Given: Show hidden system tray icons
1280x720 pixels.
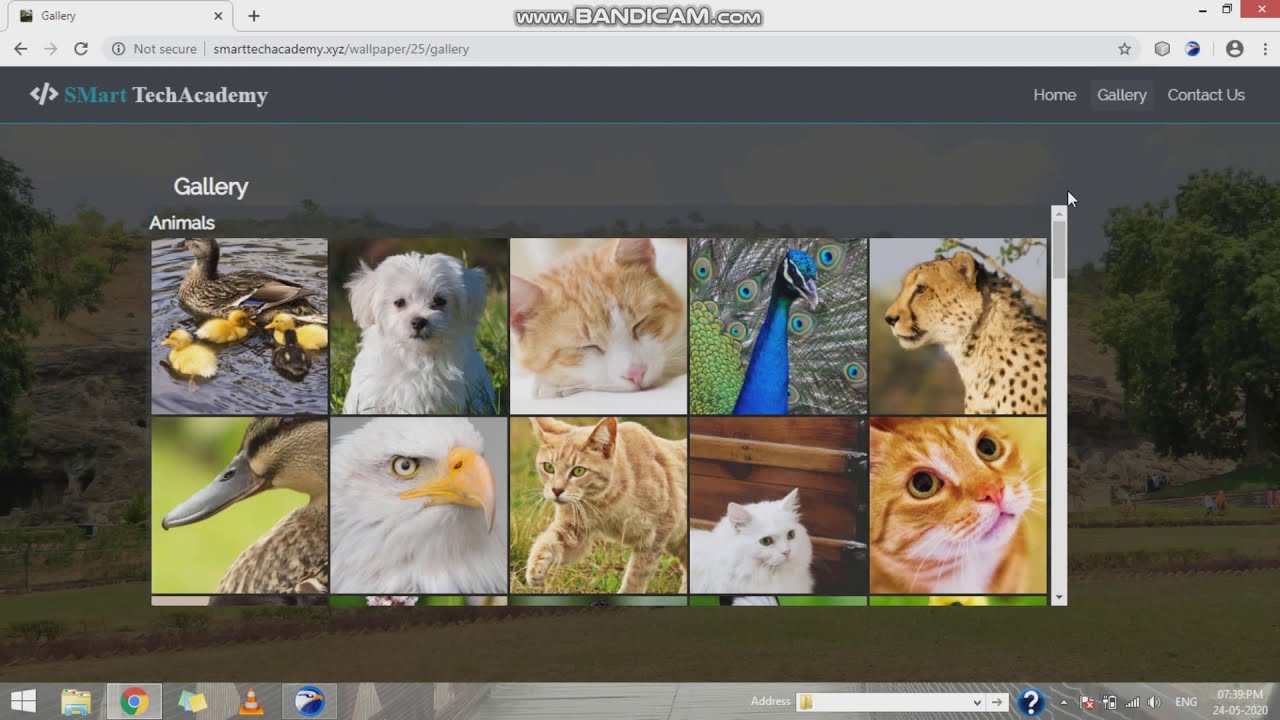Looking at the screenshot, I should pyautogui.click(x=1063, y=702).
